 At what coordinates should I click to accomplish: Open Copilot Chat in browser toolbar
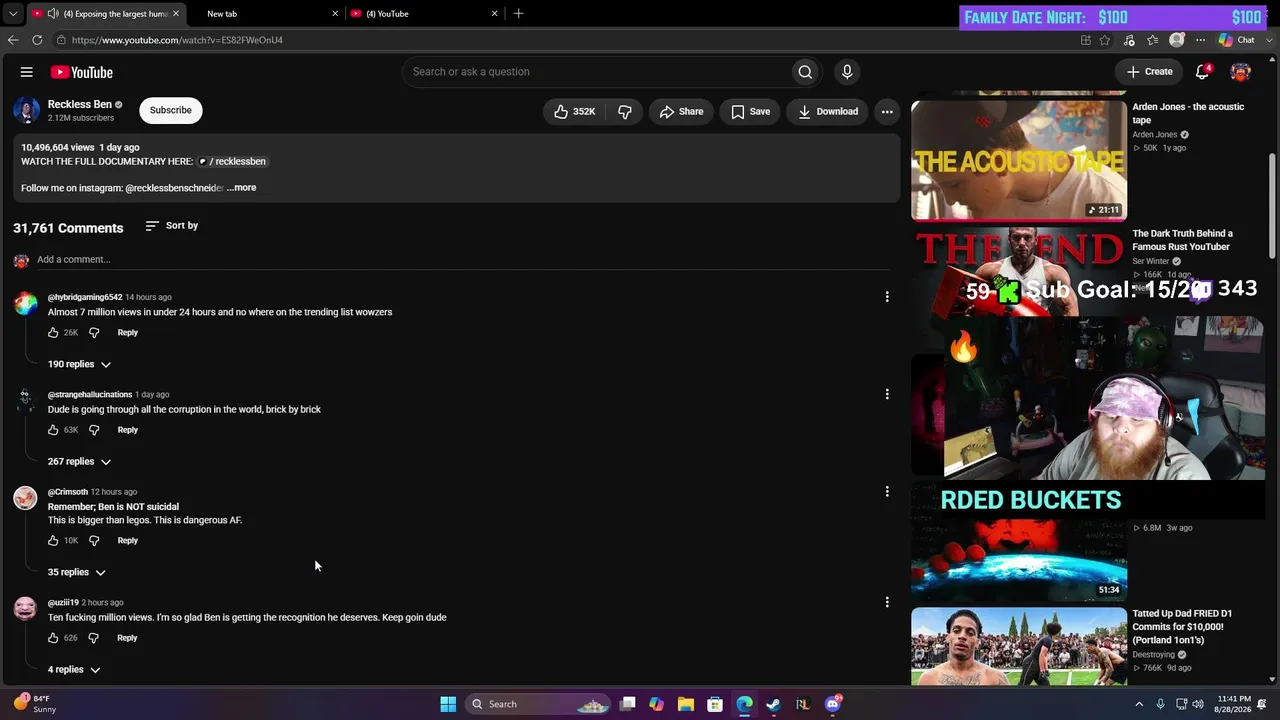pos(1237,40)
